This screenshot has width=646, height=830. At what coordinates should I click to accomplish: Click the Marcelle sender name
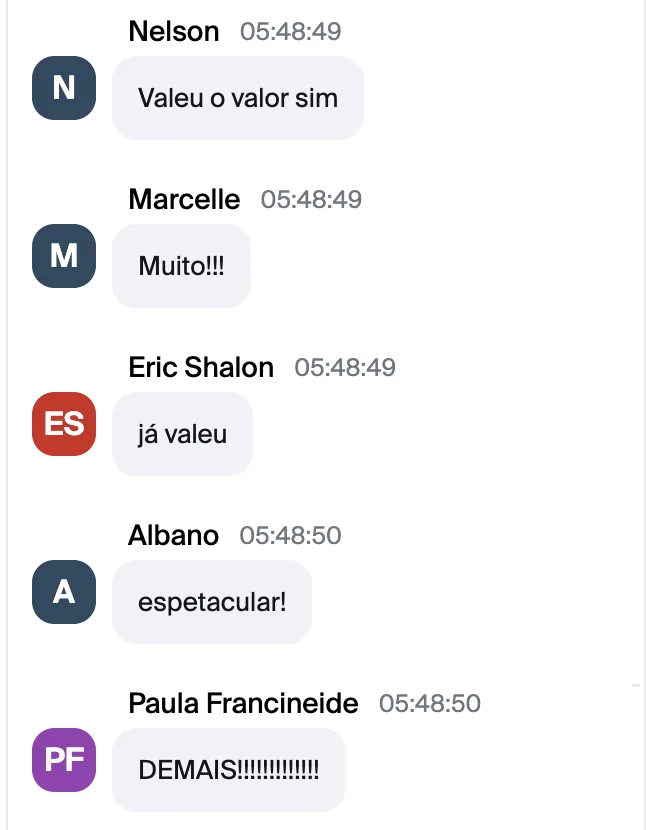(184, 199)
